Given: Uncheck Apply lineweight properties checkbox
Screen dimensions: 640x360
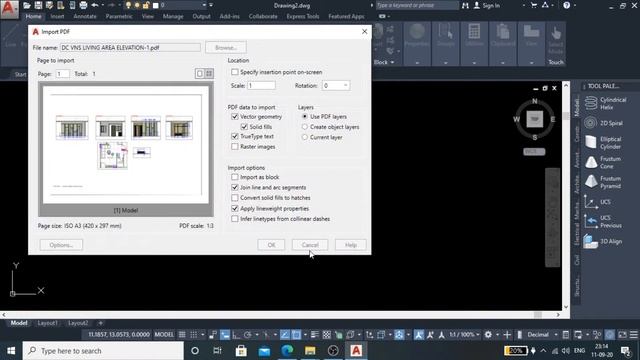Looking at the screenshot, I should (x=235, y=208).
